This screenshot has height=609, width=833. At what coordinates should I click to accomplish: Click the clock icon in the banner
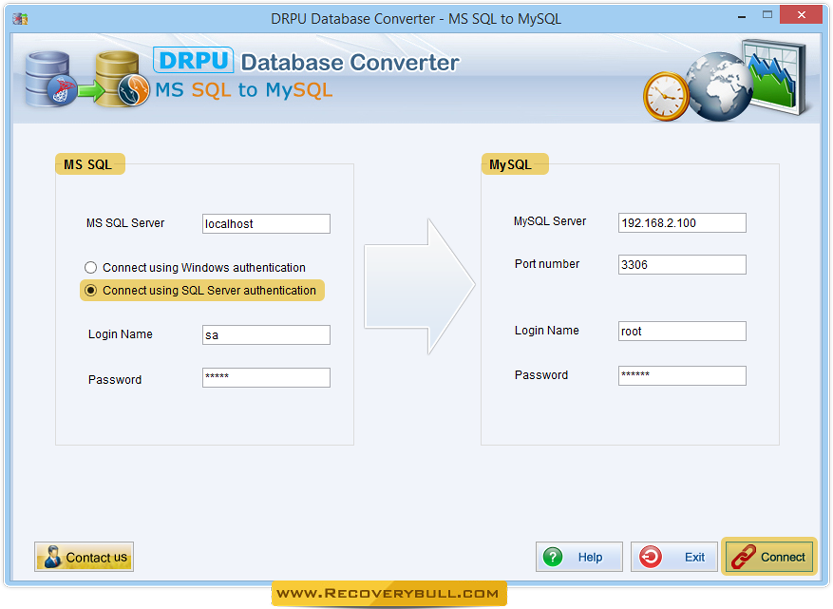[x=666, y=96]
